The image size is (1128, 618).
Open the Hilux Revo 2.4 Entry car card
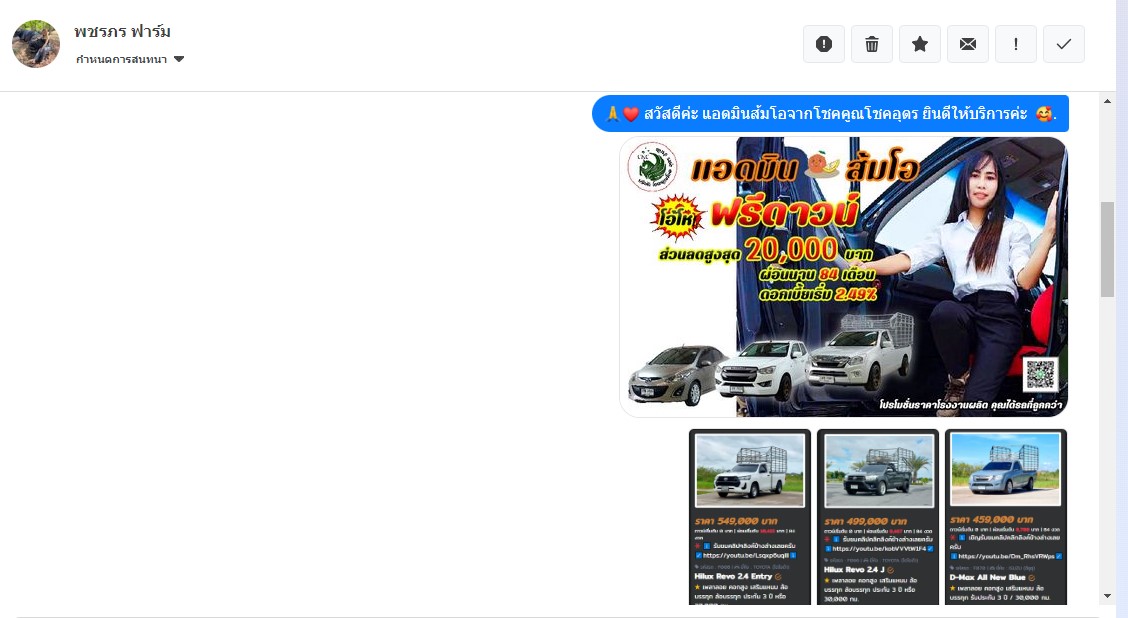pos(750,517)
